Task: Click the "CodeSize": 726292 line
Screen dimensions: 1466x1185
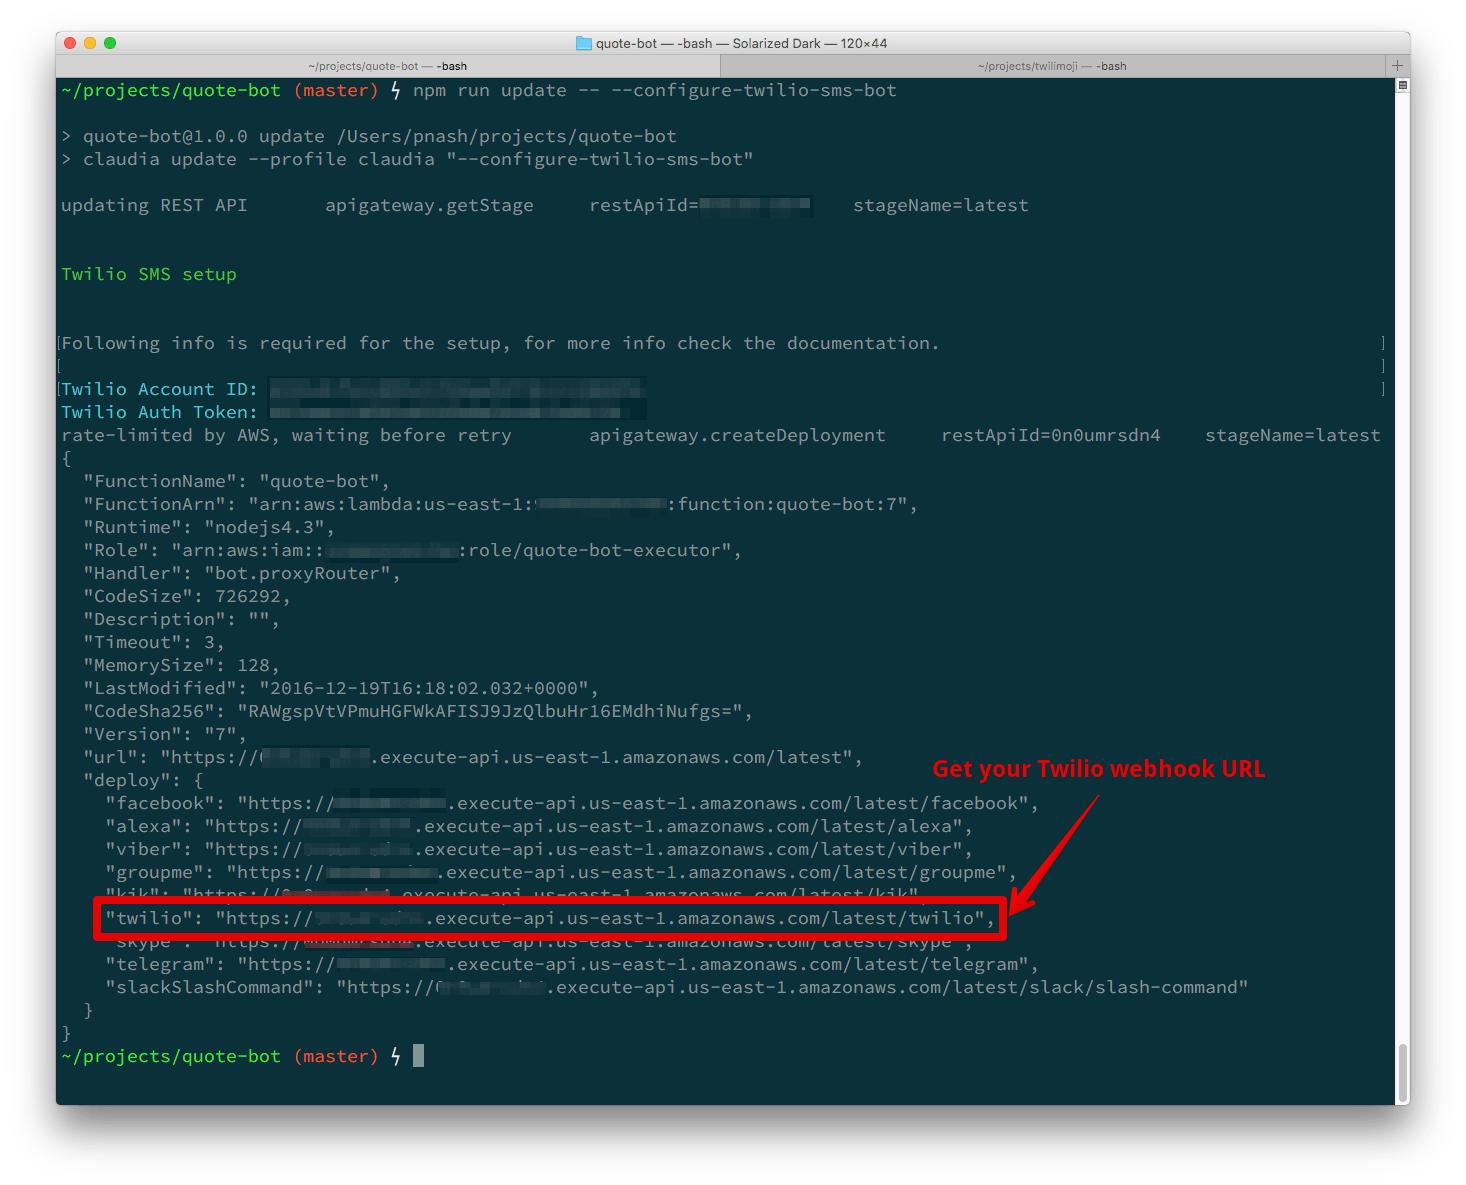Action: (x=187, y=596)
